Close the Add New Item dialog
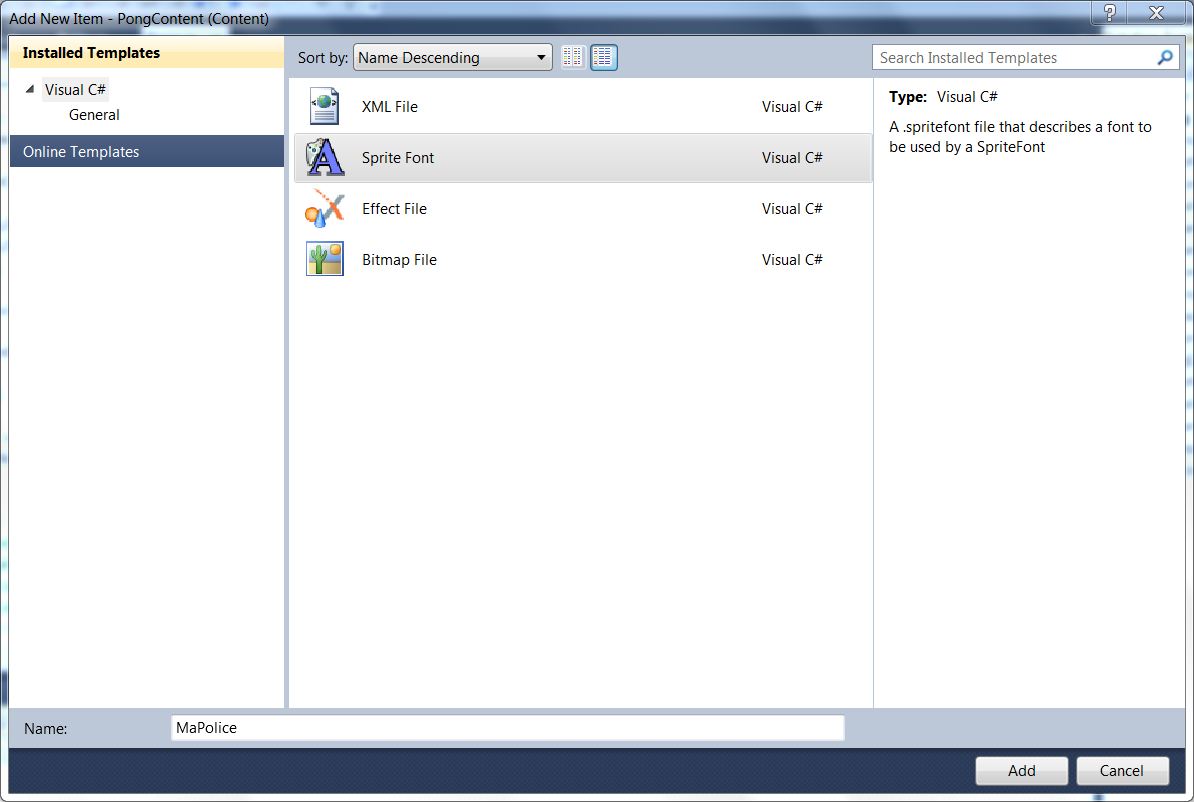Screen dimensions: 1194x802 (x=1156, y=13)
